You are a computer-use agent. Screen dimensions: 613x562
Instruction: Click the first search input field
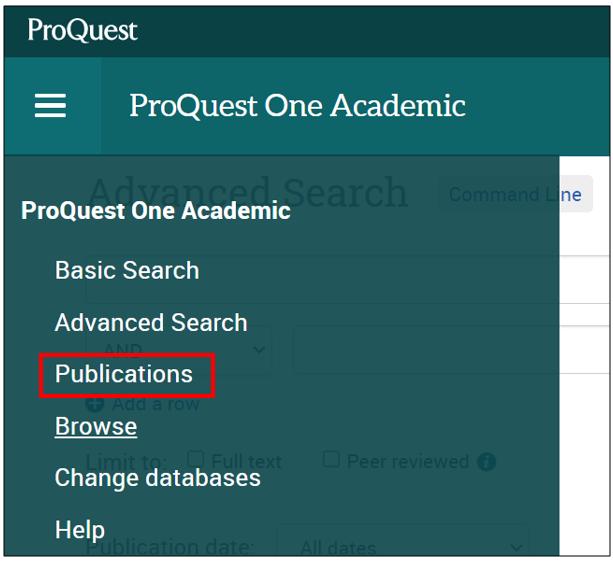[348, 279]
